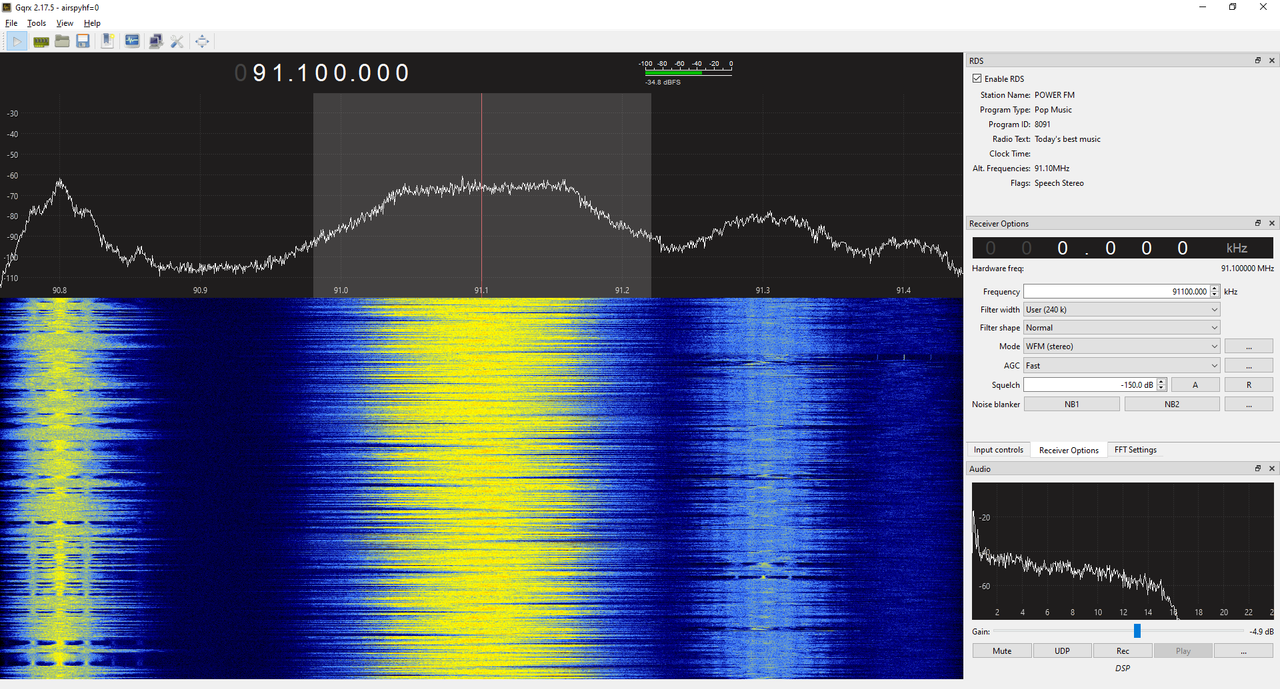Viewport: 1280px width, 689px height.
Task: Disable the Enable RDS checkbox
Action: coord(977,79)
